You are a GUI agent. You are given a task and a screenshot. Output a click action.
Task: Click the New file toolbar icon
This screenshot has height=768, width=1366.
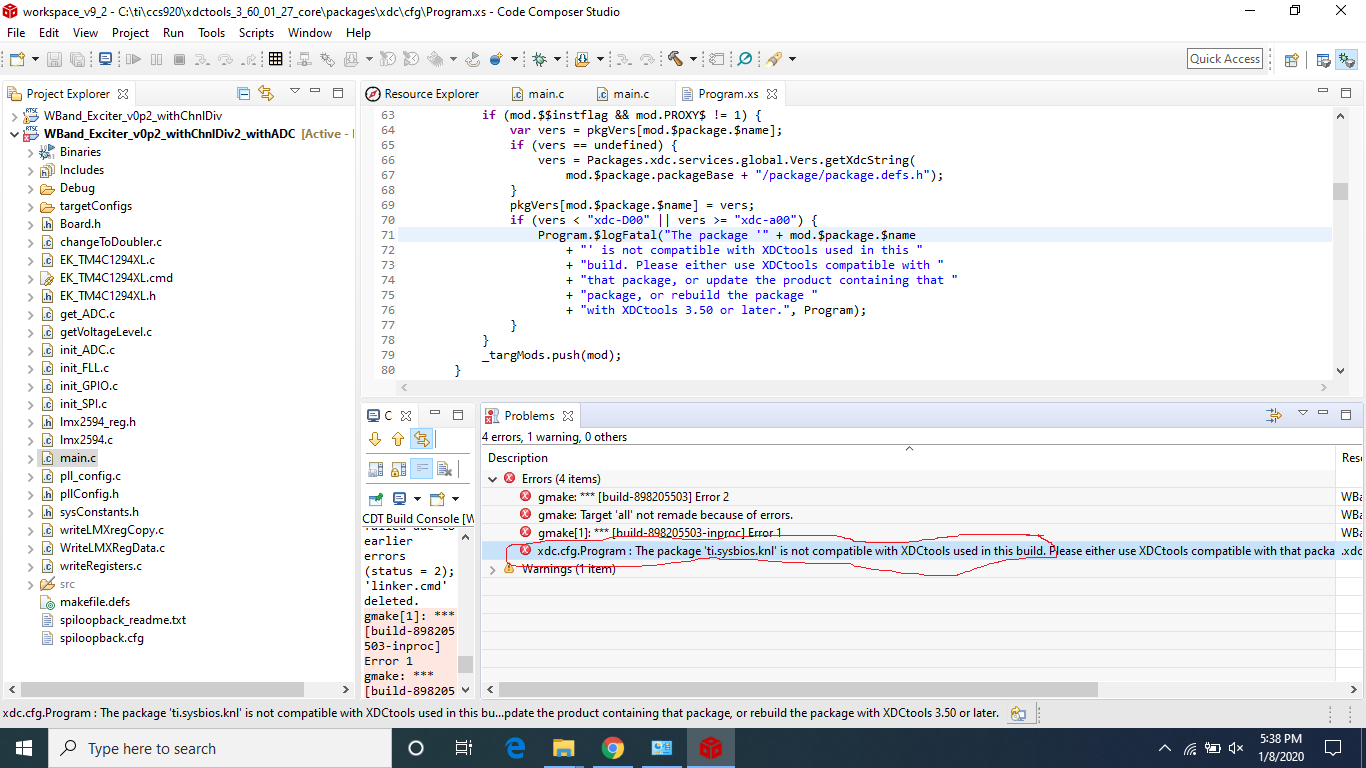(x=17, y=59)
